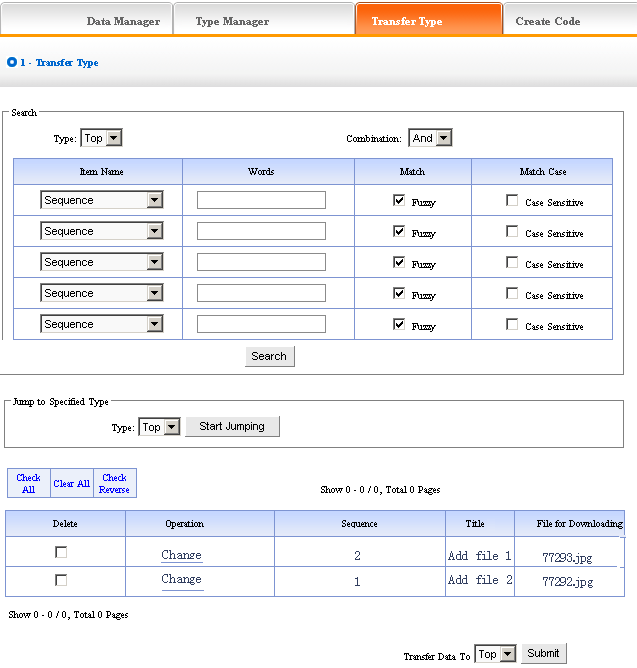Click sequence value 1 in results table
This screenshot has width=637, height=668.
357,582
